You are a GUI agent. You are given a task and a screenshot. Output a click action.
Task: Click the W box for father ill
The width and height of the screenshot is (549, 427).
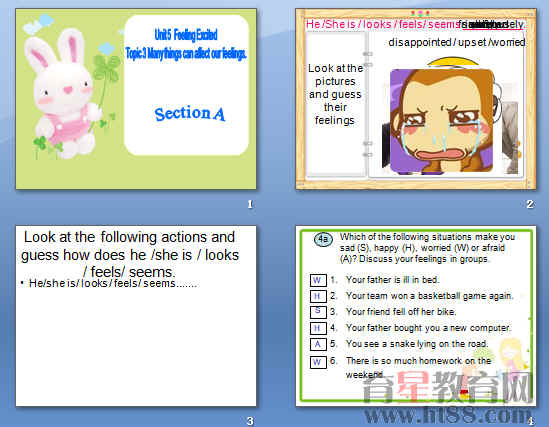[x=318, y=280]
